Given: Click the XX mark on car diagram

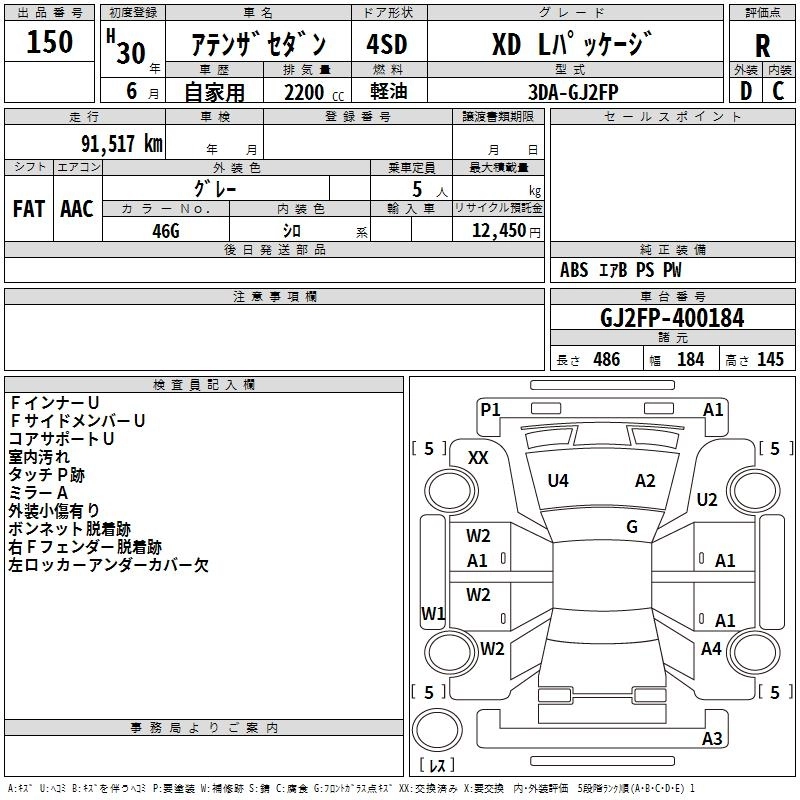Looking at the screenshot, I should pos(478,457).
